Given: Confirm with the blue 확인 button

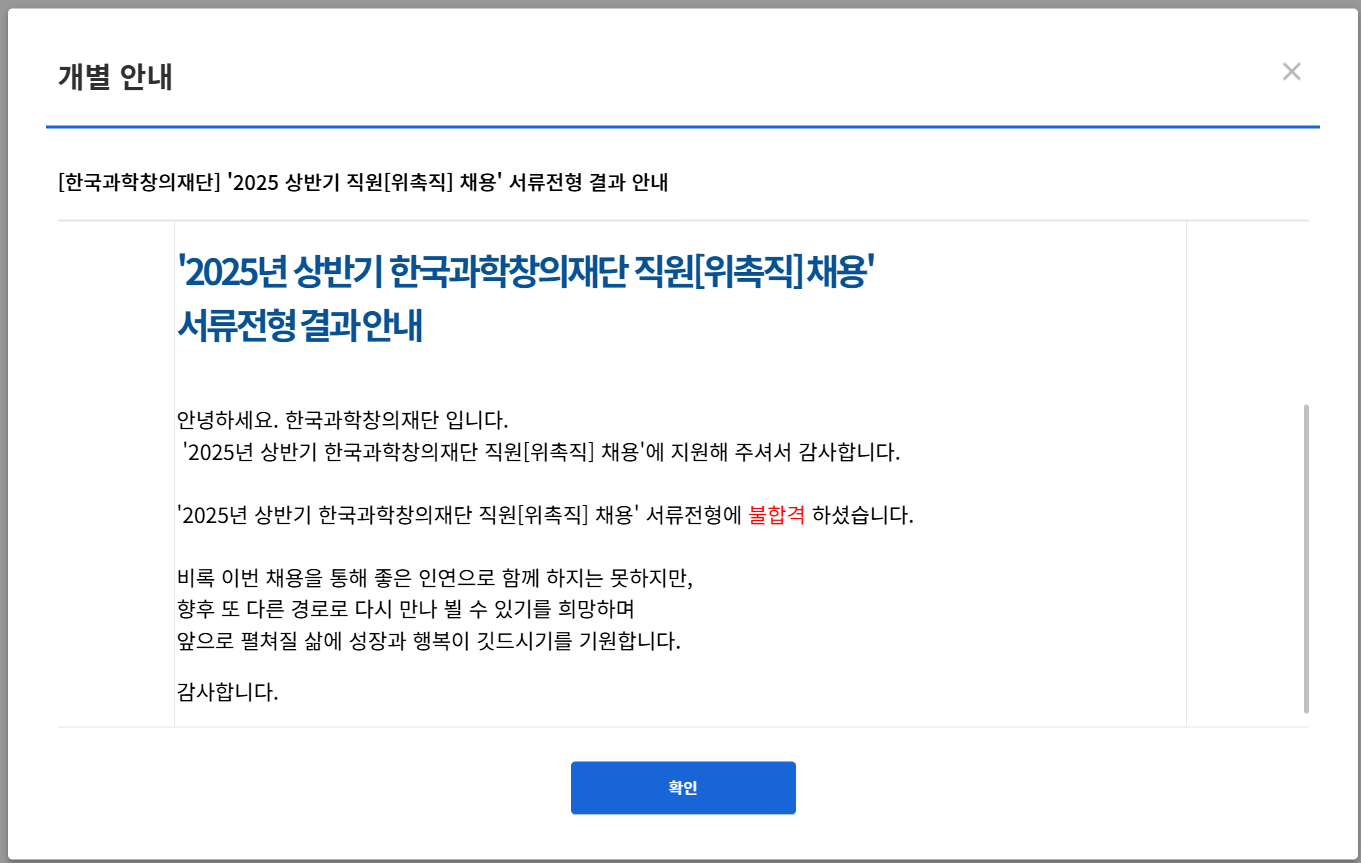Looking at the screenshot, I should (683, 788).
